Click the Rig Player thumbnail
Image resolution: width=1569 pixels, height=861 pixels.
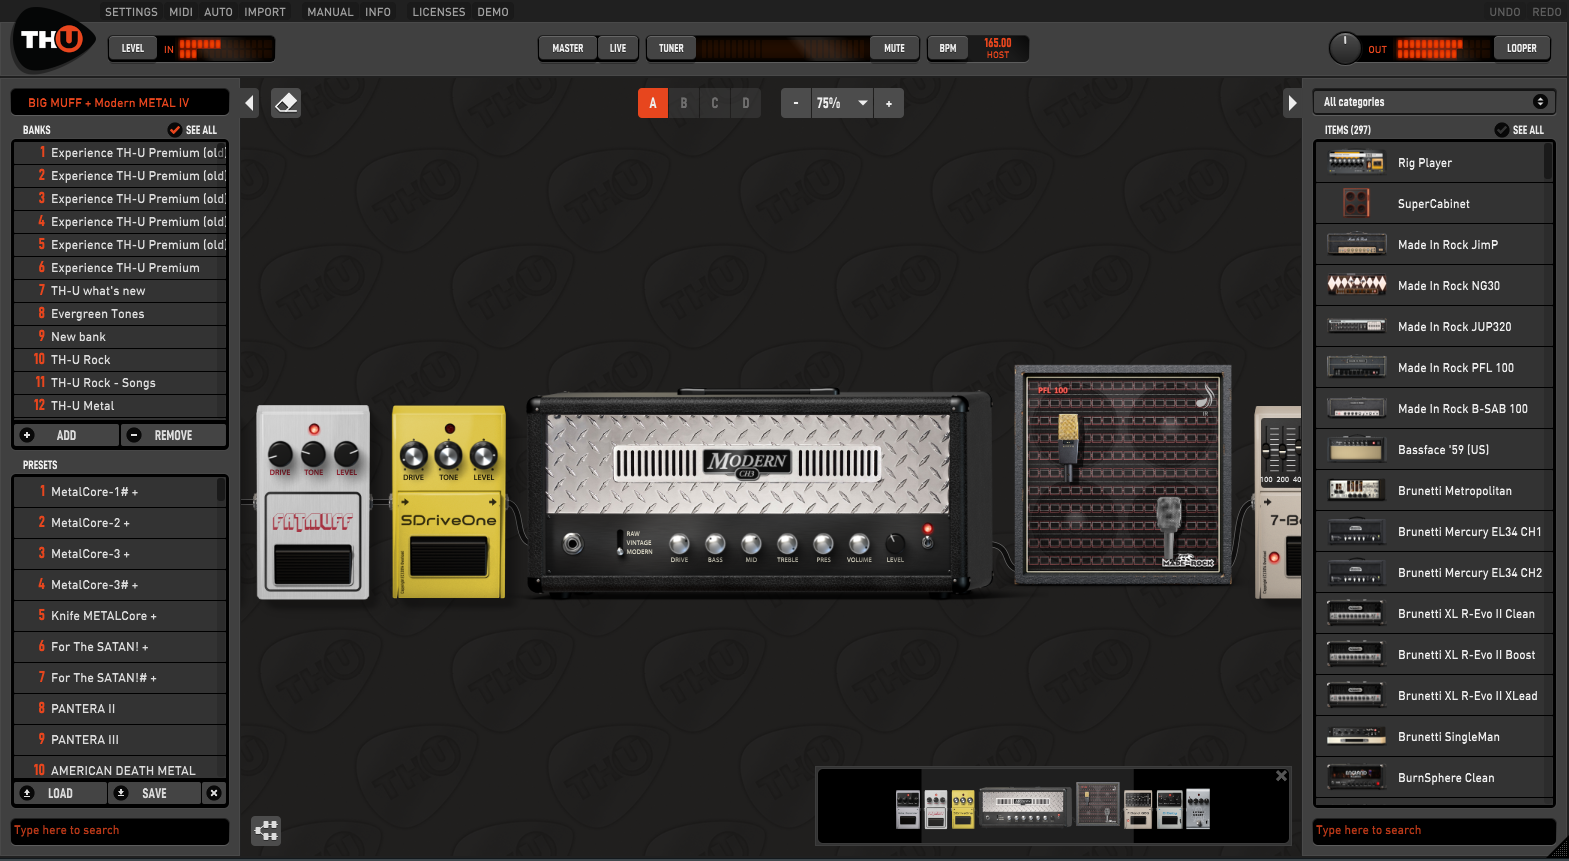pos(1355,162)
